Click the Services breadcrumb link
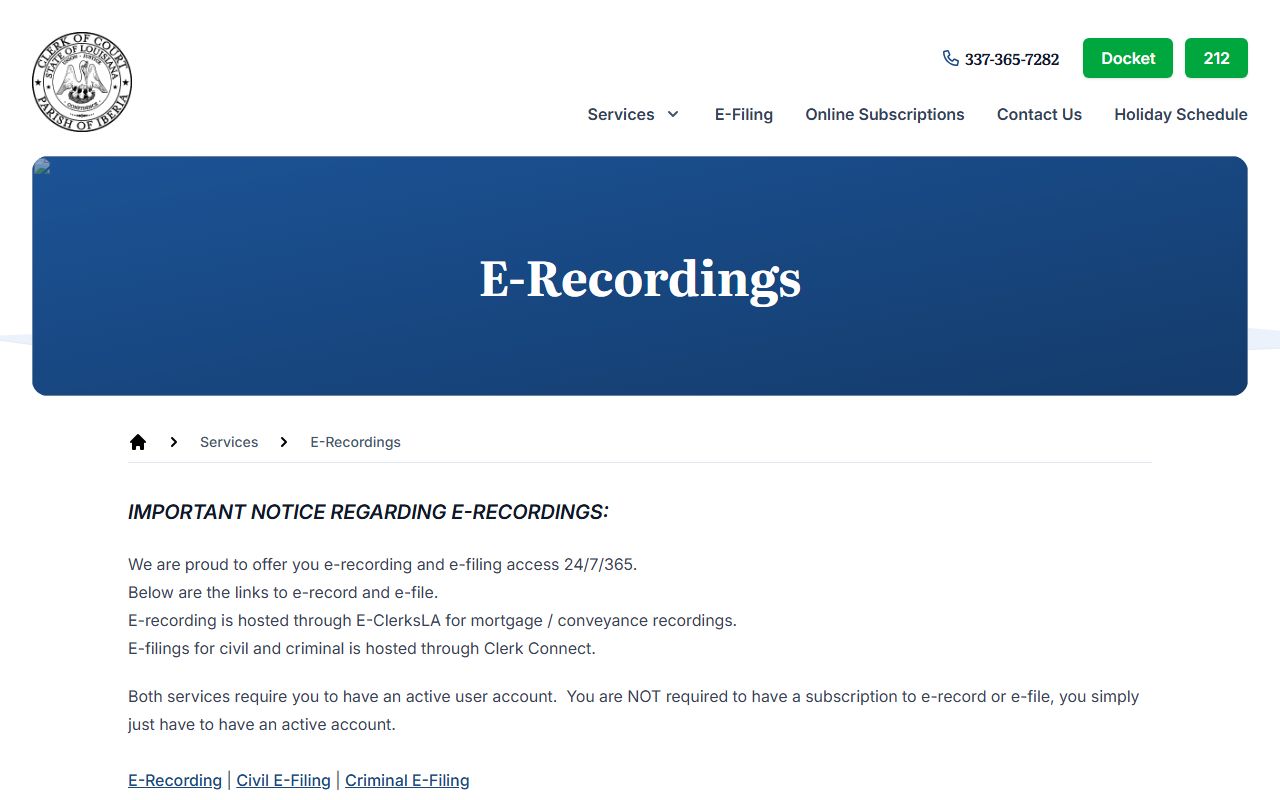Image resolution: width=1280 pixels, height=800 pixels. pyautogui.click(x=229, y=442)
